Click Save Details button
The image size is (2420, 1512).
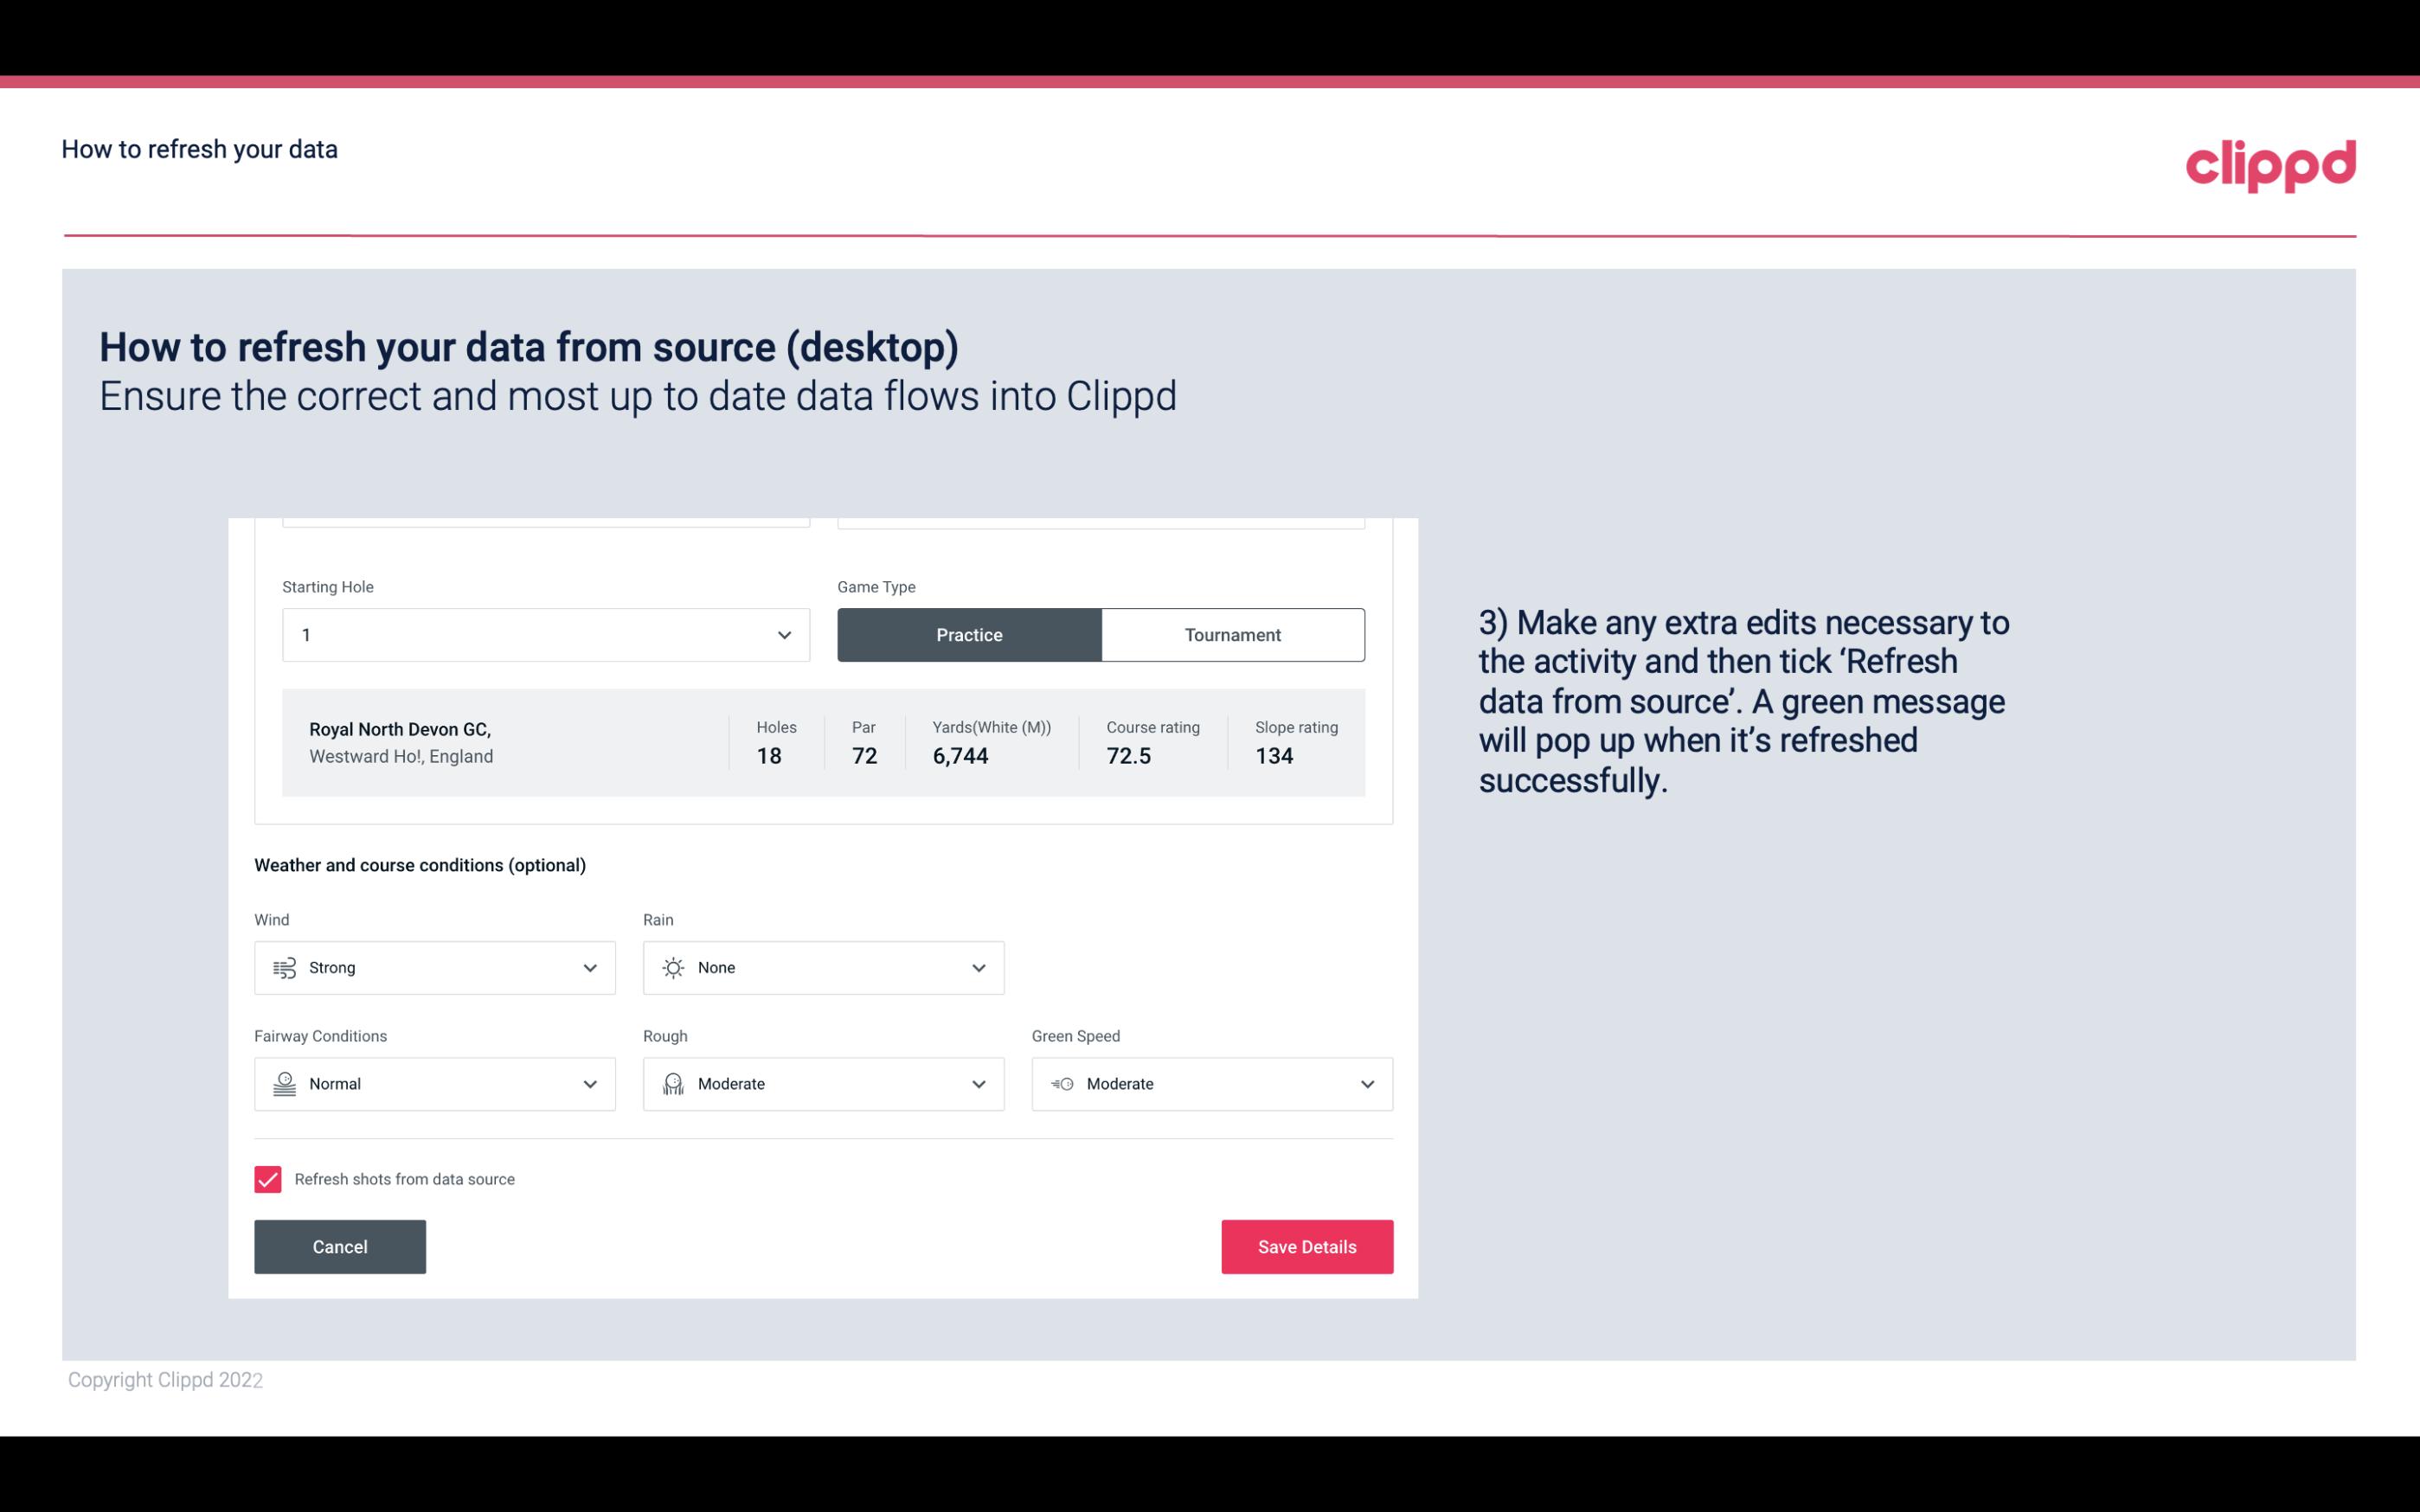[x=1306, y=1246]
